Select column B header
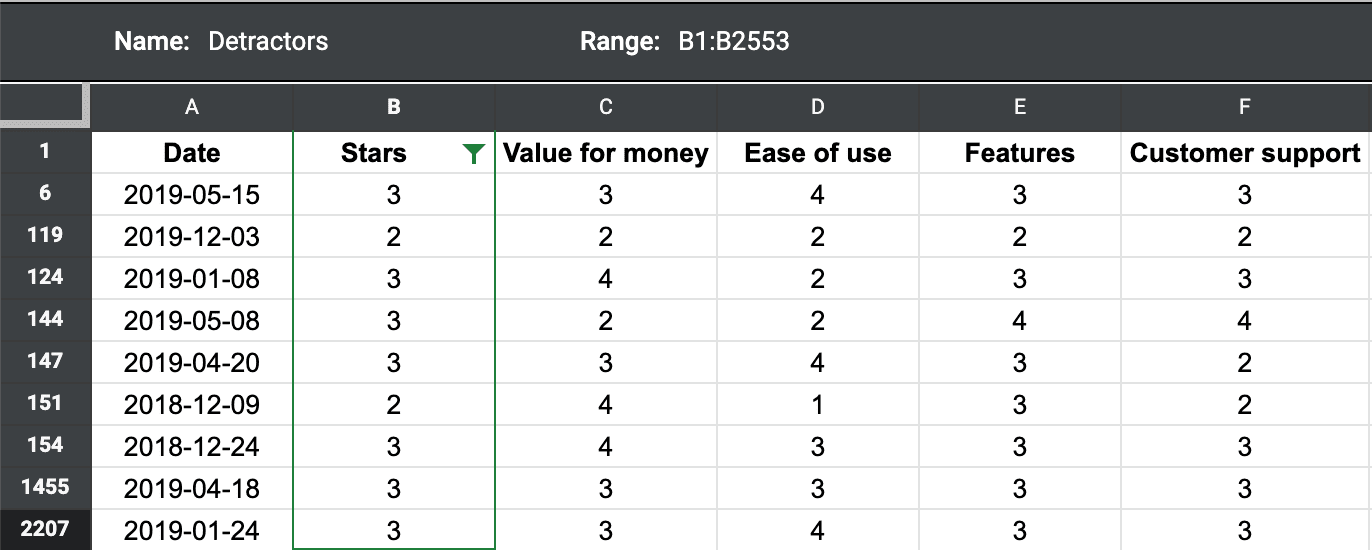The image size is (1372, 550). coord(394,107)
